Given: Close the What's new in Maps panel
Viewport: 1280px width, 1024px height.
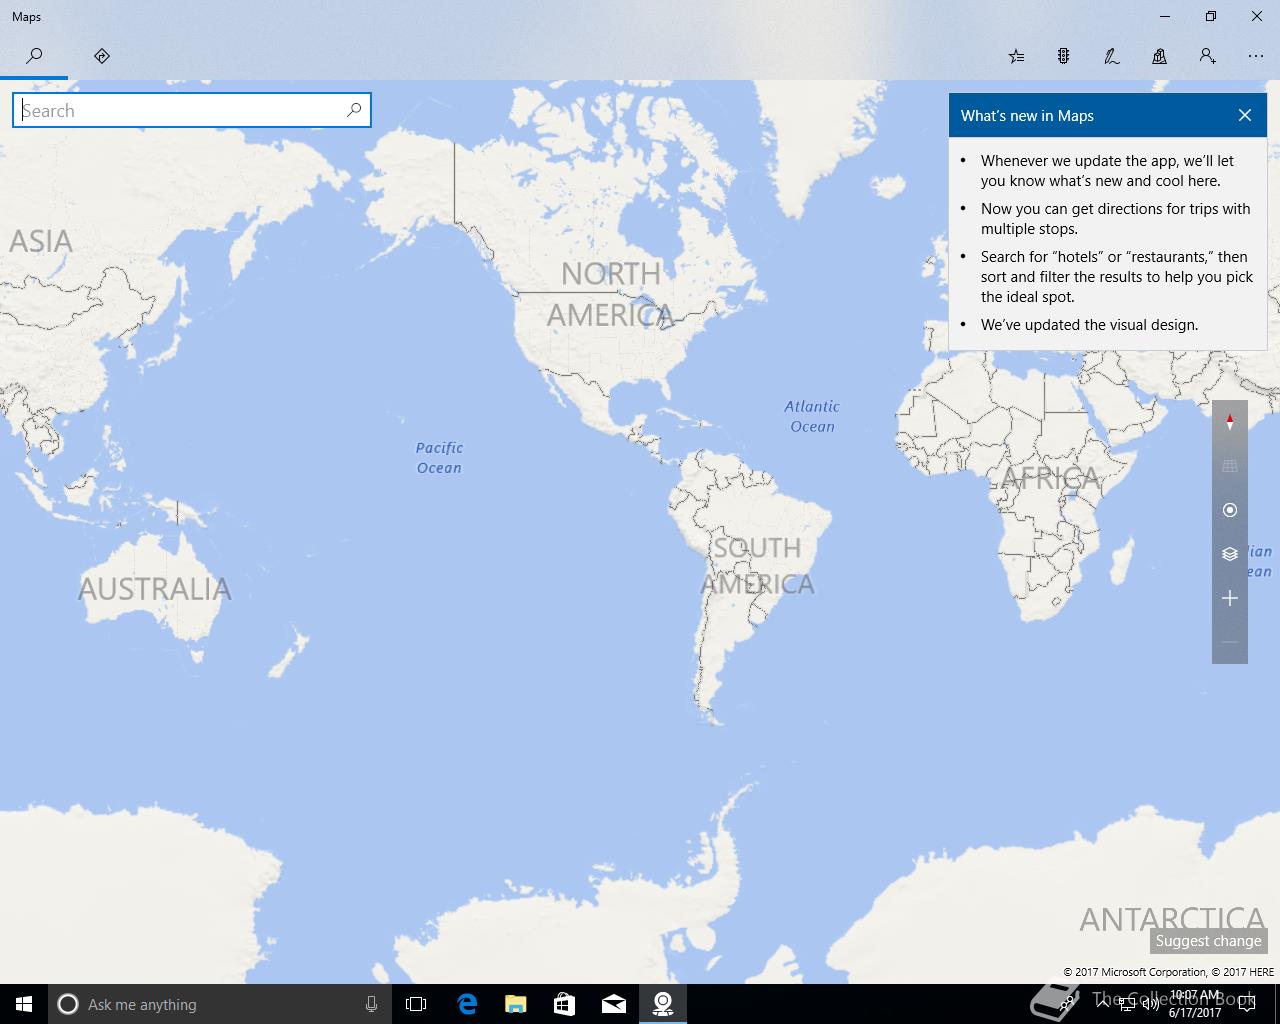Looking at the screenshot, I should pyautogui.click(x=1245, y=115).
